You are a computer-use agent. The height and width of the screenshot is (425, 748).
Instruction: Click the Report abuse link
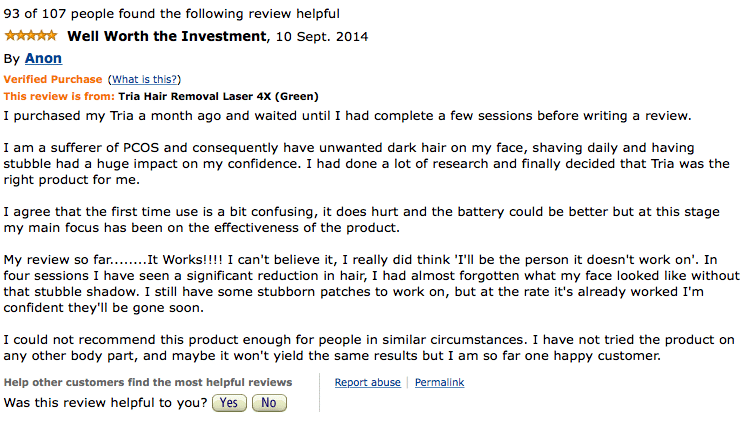pyautogui.click(x=368, y=383)
